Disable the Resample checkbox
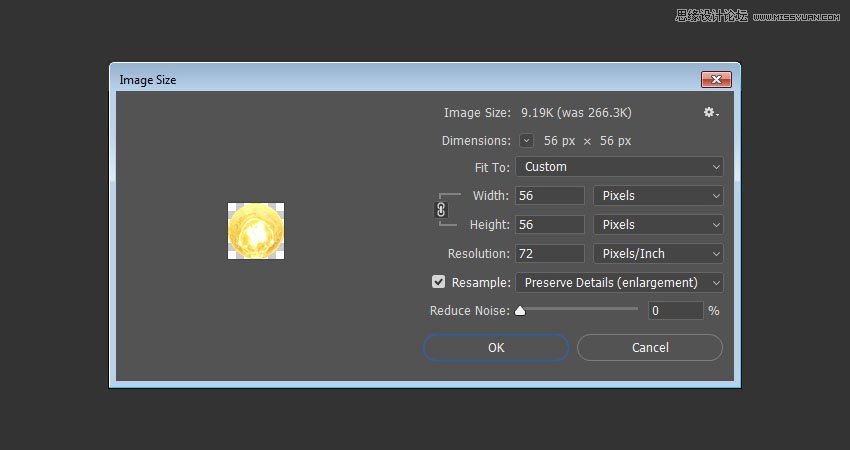Screen dimensions: 850x450 pyautogui.click(x=439, y=282)
